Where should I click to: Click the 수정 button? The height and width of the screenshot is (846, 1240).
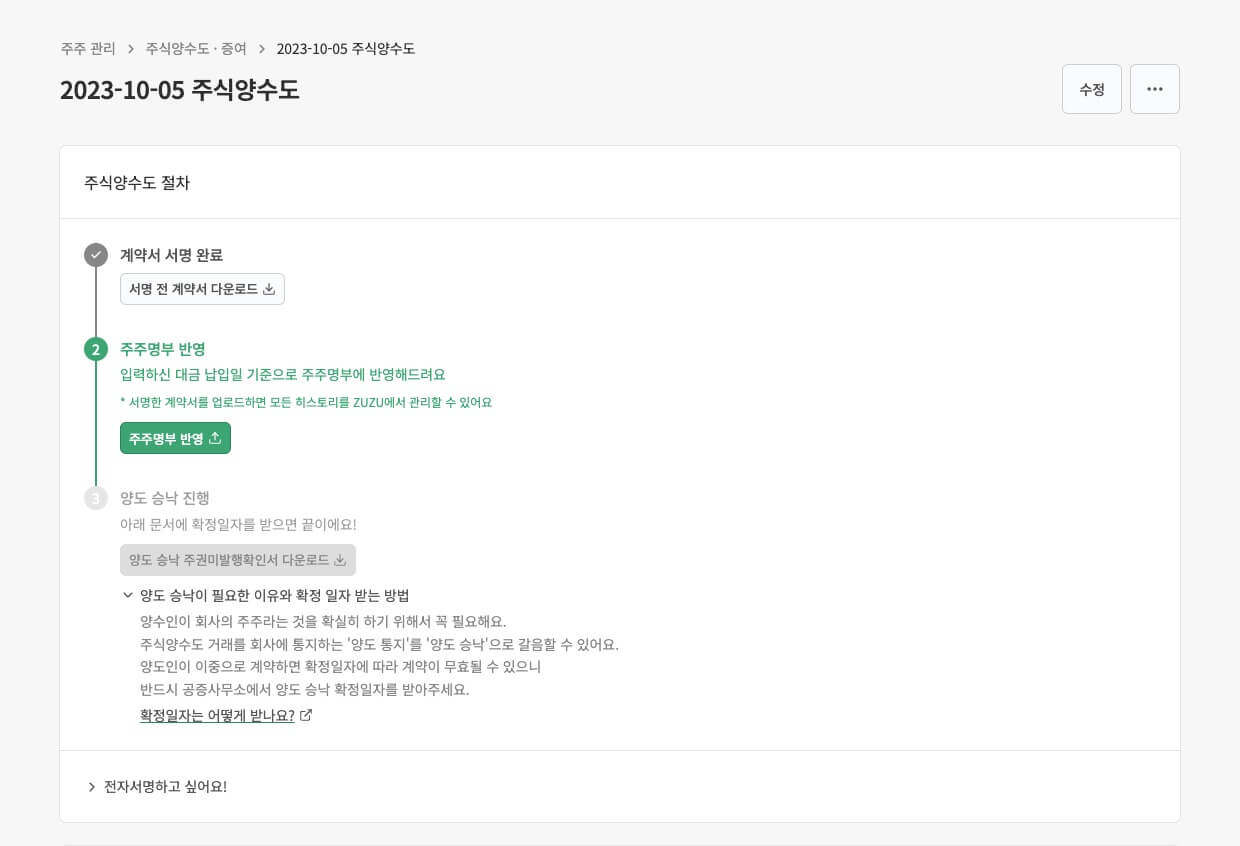coord(1092,89)
